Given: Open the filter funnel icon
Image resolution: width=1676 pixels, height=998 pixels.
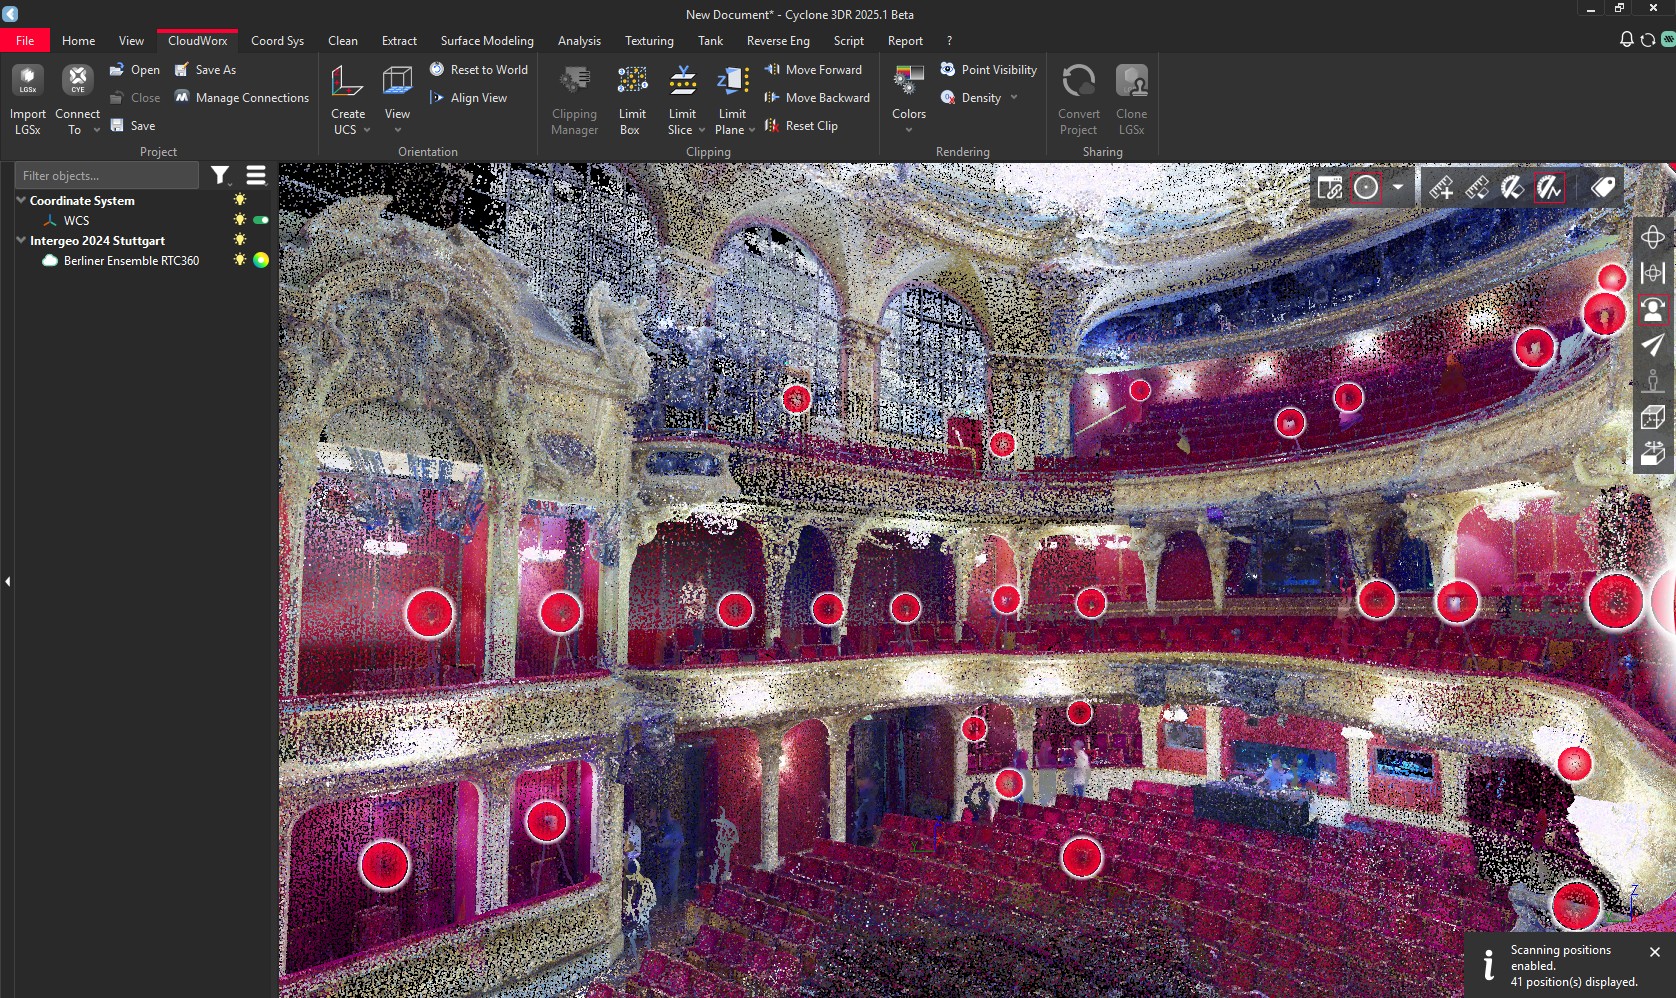Looking at the screenshot, I should tap(220, 176).
